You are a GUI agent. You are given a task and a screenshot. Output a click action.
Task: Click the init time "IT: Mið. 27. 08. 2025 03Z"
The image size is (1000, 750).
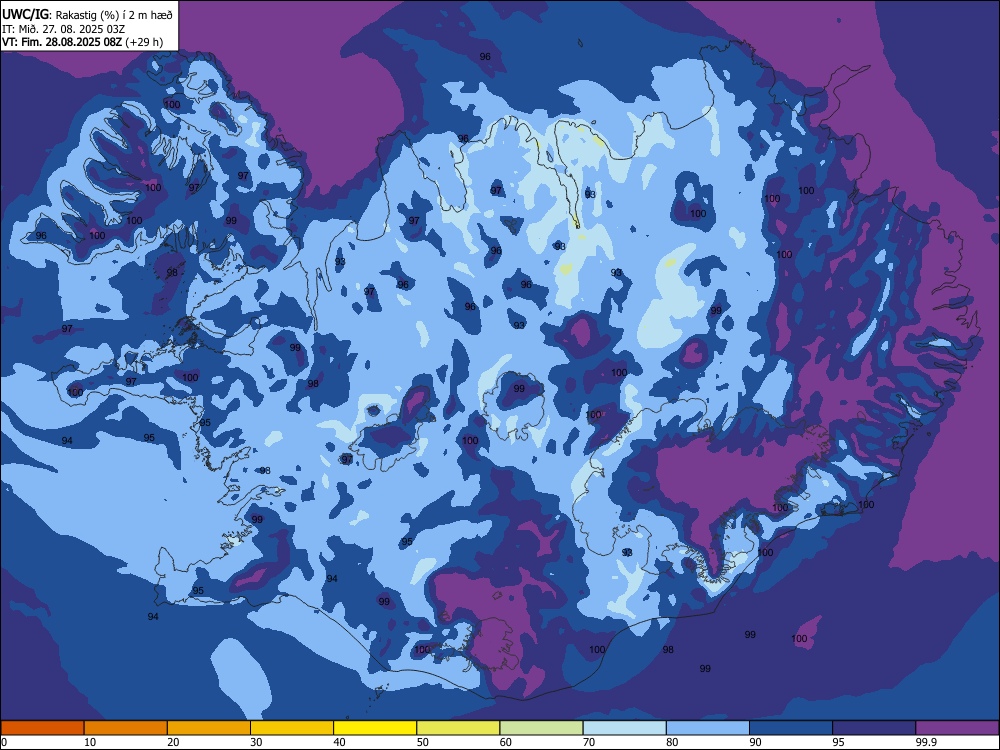click(64, 29)
